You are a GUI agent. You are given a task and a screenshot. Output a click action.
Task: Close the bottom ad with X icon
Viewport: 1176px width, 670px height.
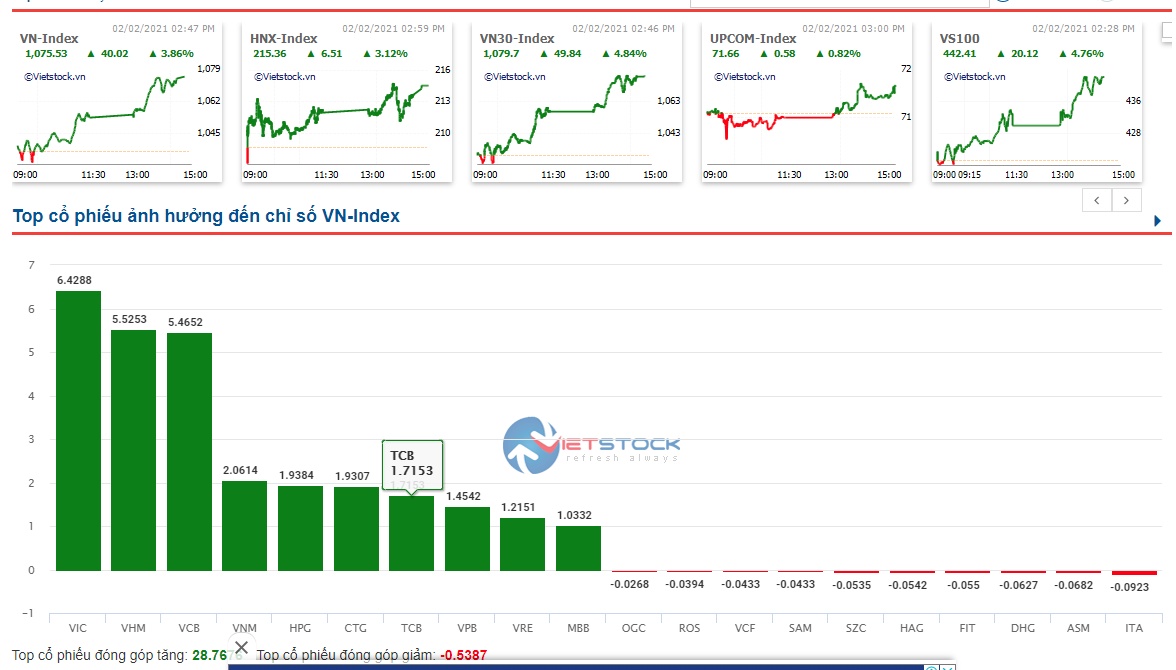[241, 647]
